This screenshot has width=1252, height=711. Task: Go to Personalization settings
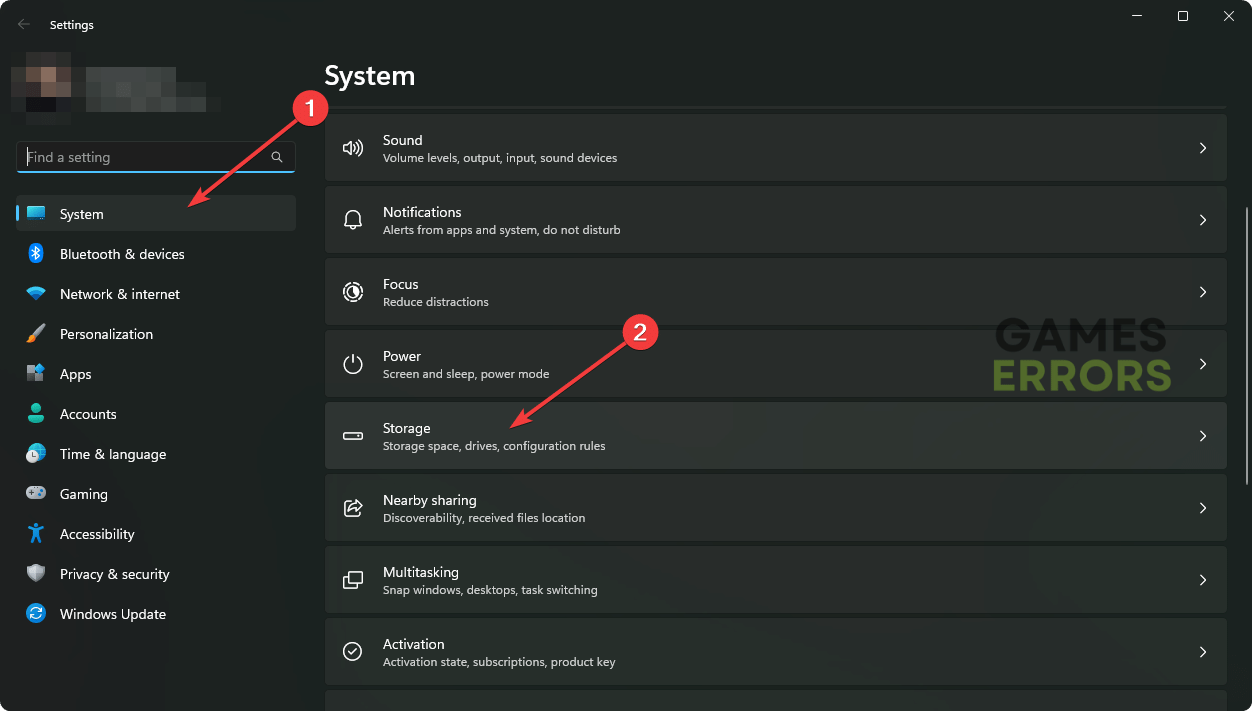(x=106, y=334)
